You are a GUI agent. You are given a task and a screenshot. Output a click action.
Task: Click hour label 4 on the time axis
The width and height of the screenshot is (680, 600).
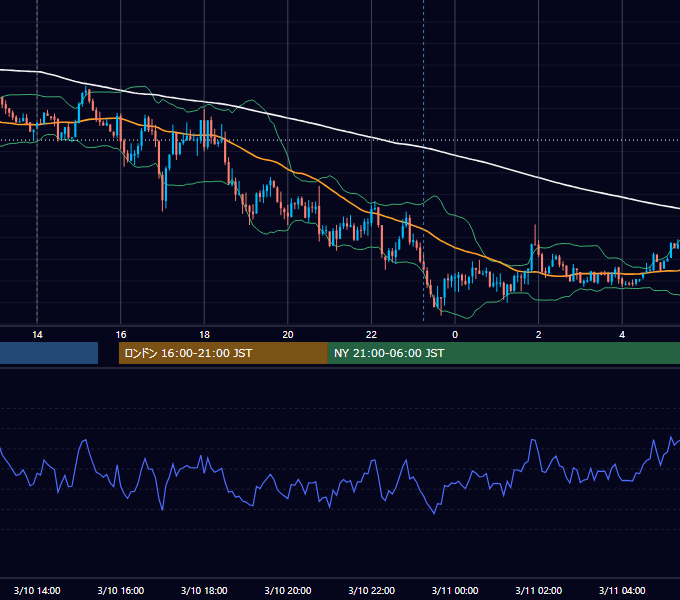point(622,335)
